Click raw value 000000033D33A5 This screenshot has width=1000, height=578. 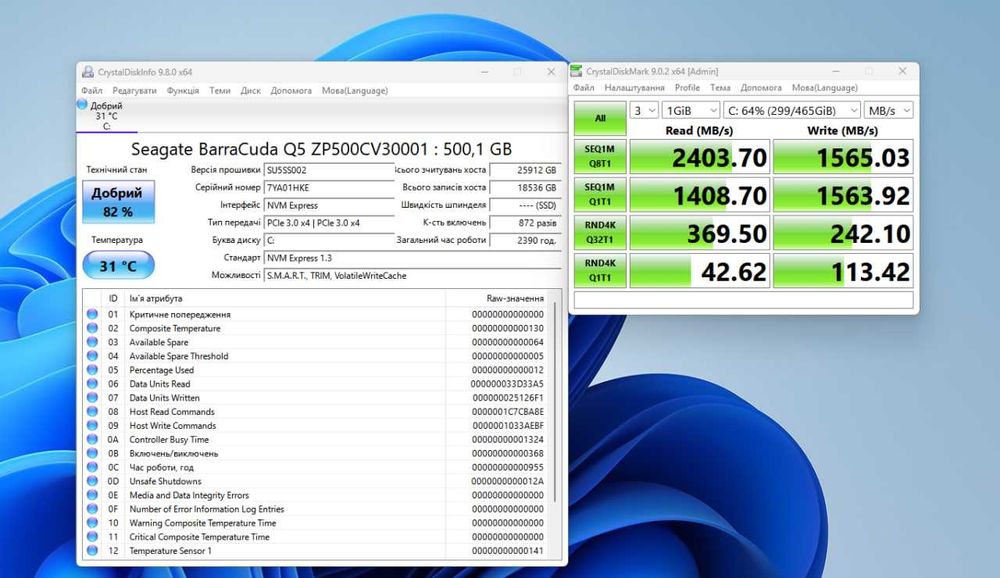(x=507, y=384)
